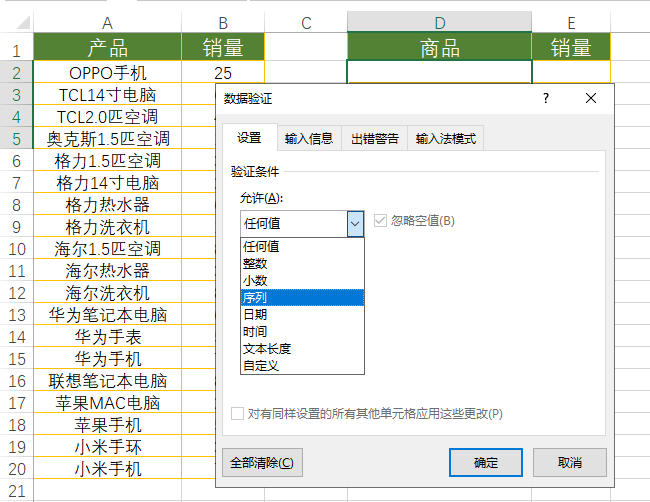
Task: Select row 21 header
Action: (x=17, y=491)
